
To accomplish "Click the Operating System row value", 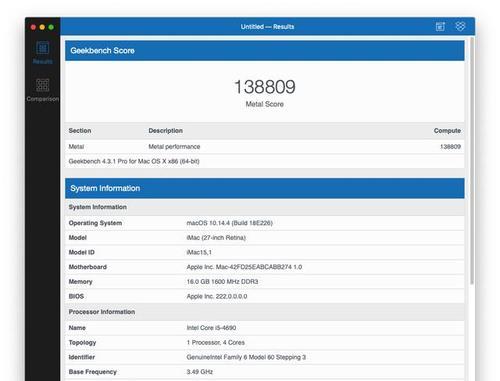I will point(229,223).
